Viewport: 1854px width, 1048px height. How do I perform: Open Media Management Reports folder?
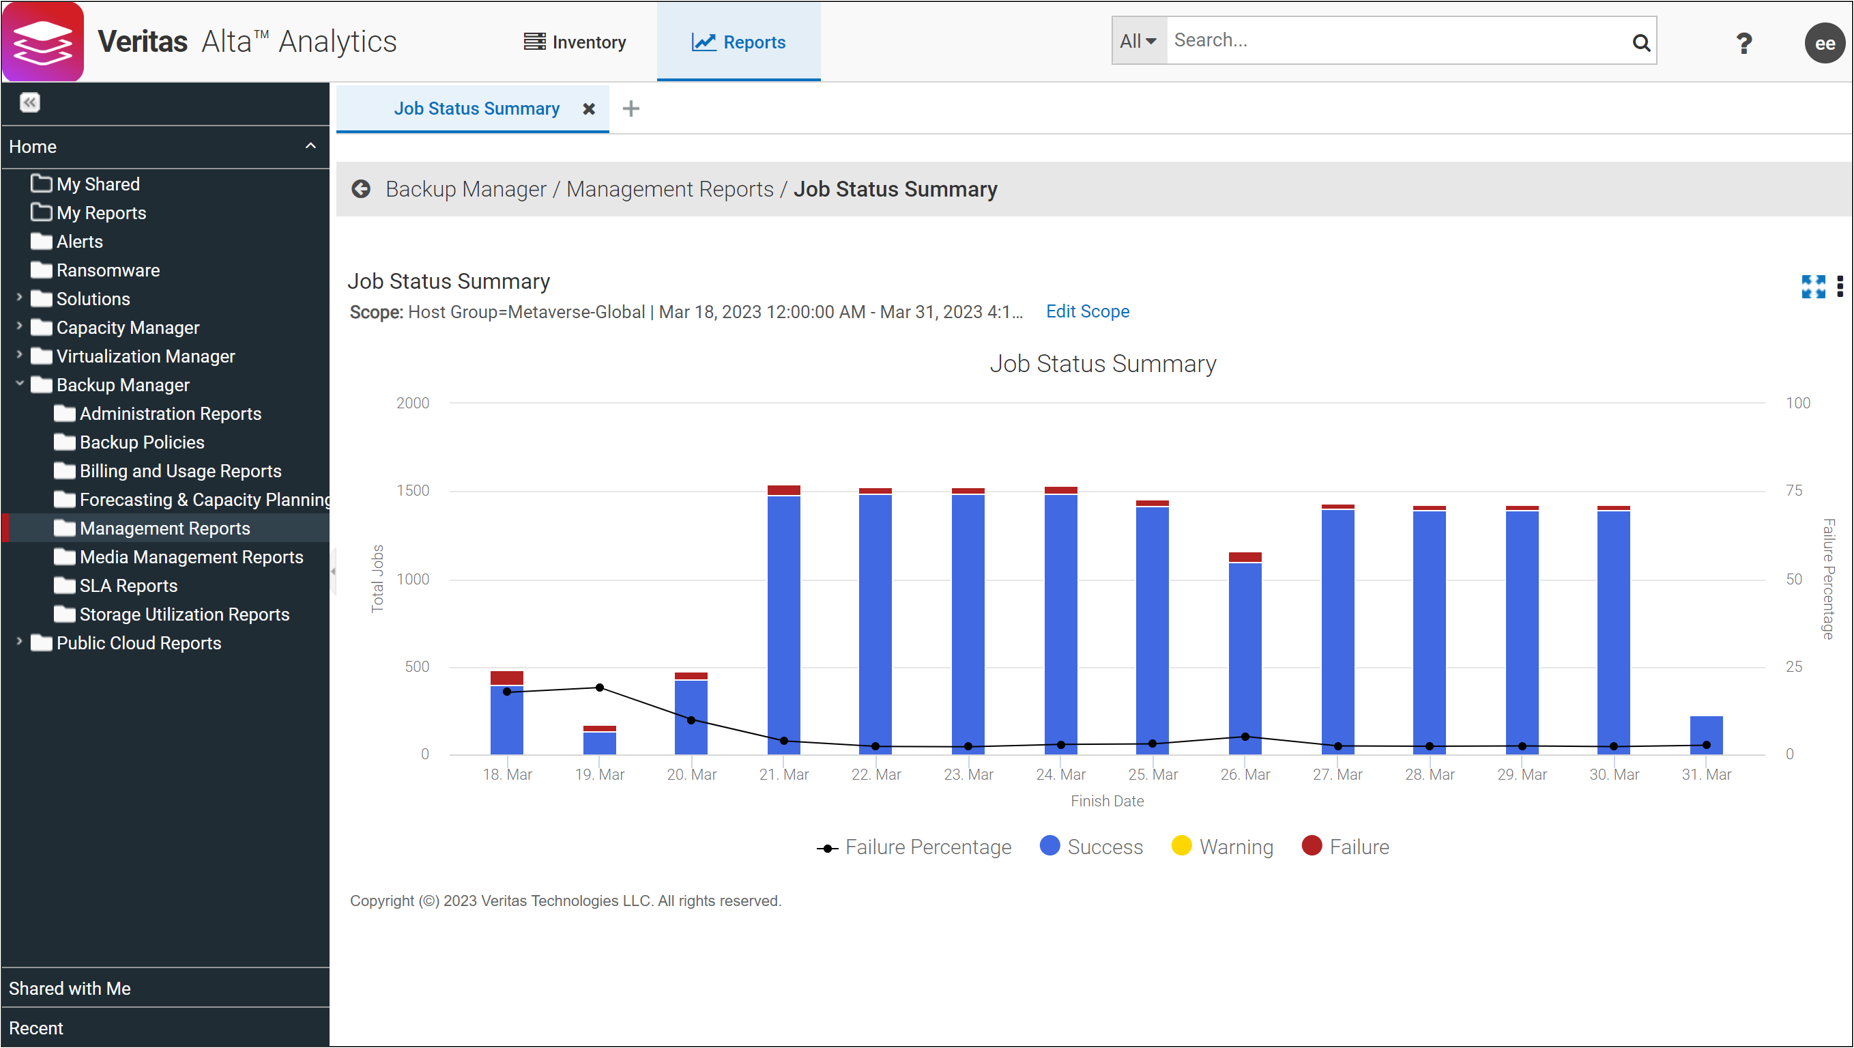[179, 557]
